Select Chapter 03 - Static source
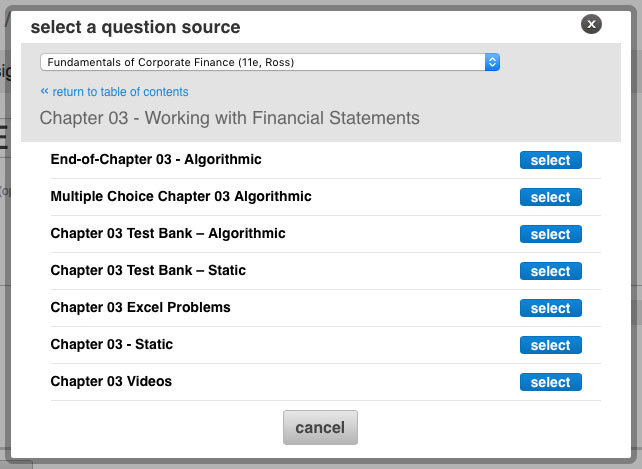Image resolution: width=642 pixels, height=469 pixels. coord(551,345)
